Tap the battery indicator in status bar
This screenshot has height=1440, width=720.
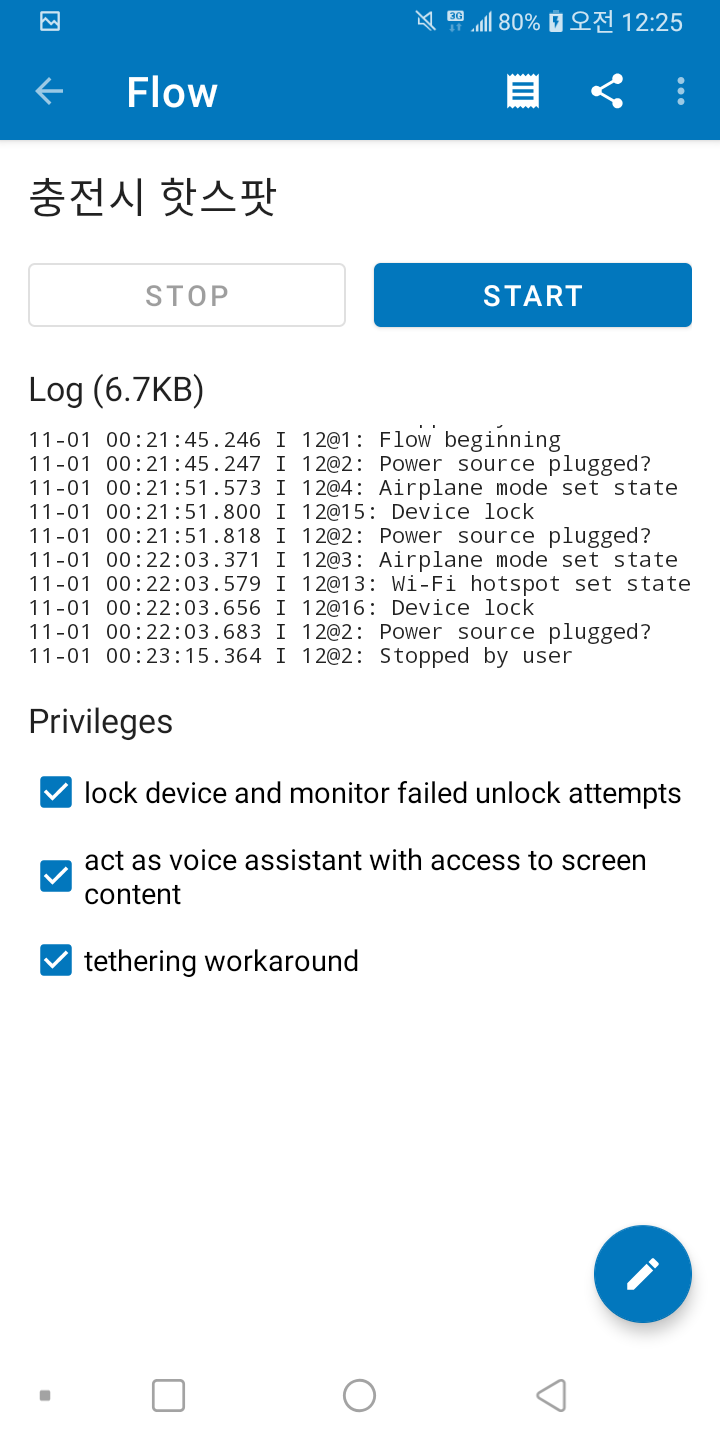pos(556,22)
